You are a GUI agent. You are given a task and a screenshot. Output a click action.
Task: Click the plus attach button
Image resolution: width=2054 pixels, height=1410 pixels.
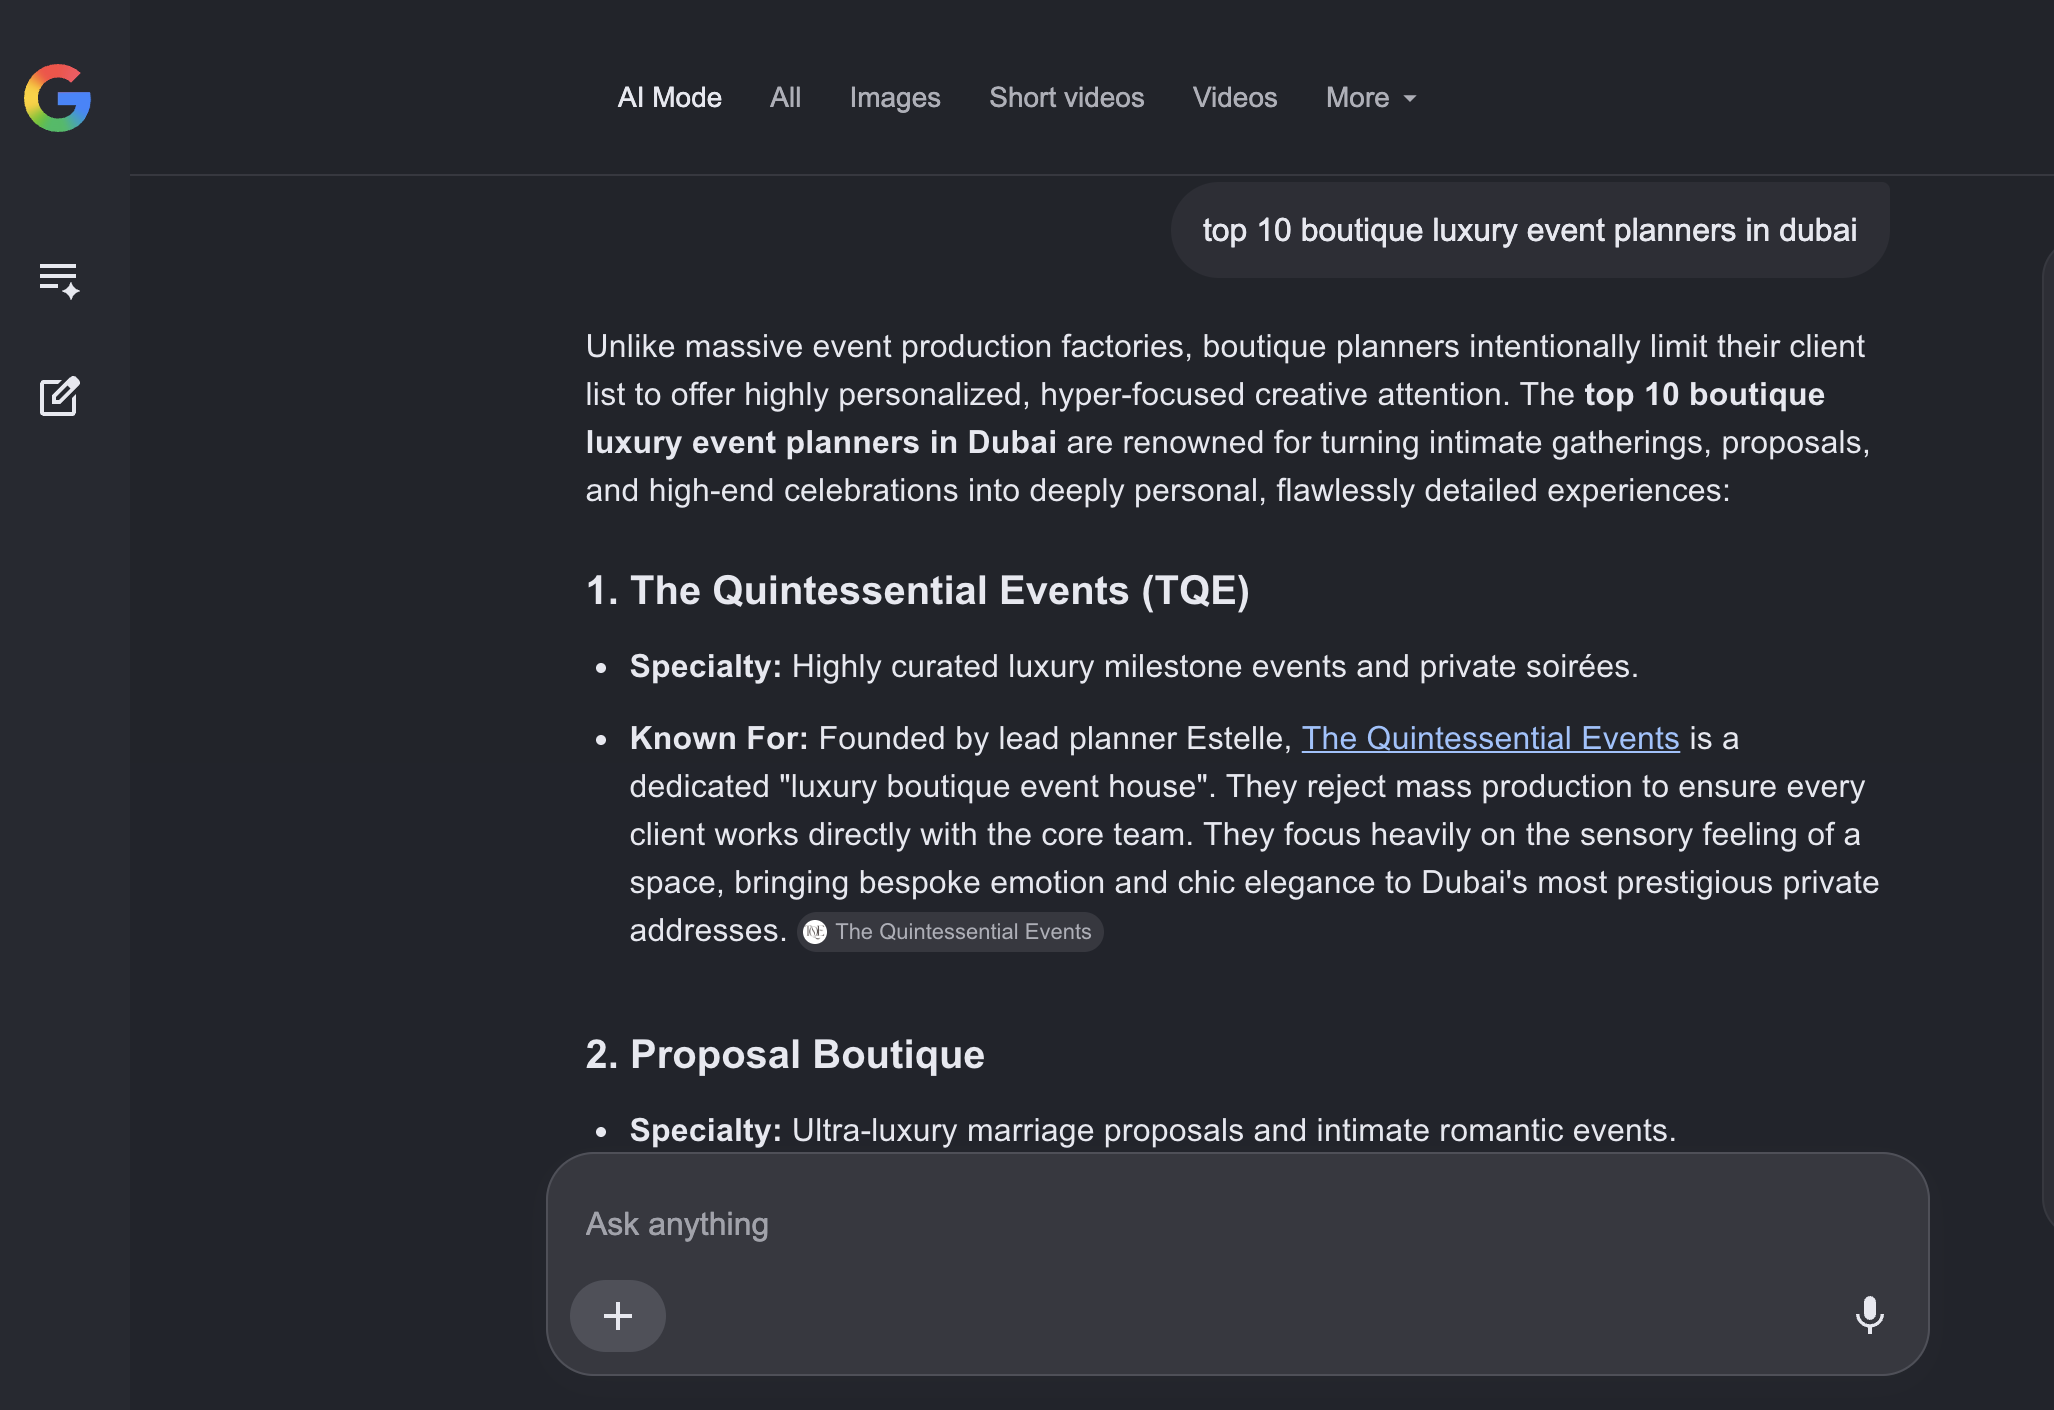pyautogui.click(x=618, y=1316)
